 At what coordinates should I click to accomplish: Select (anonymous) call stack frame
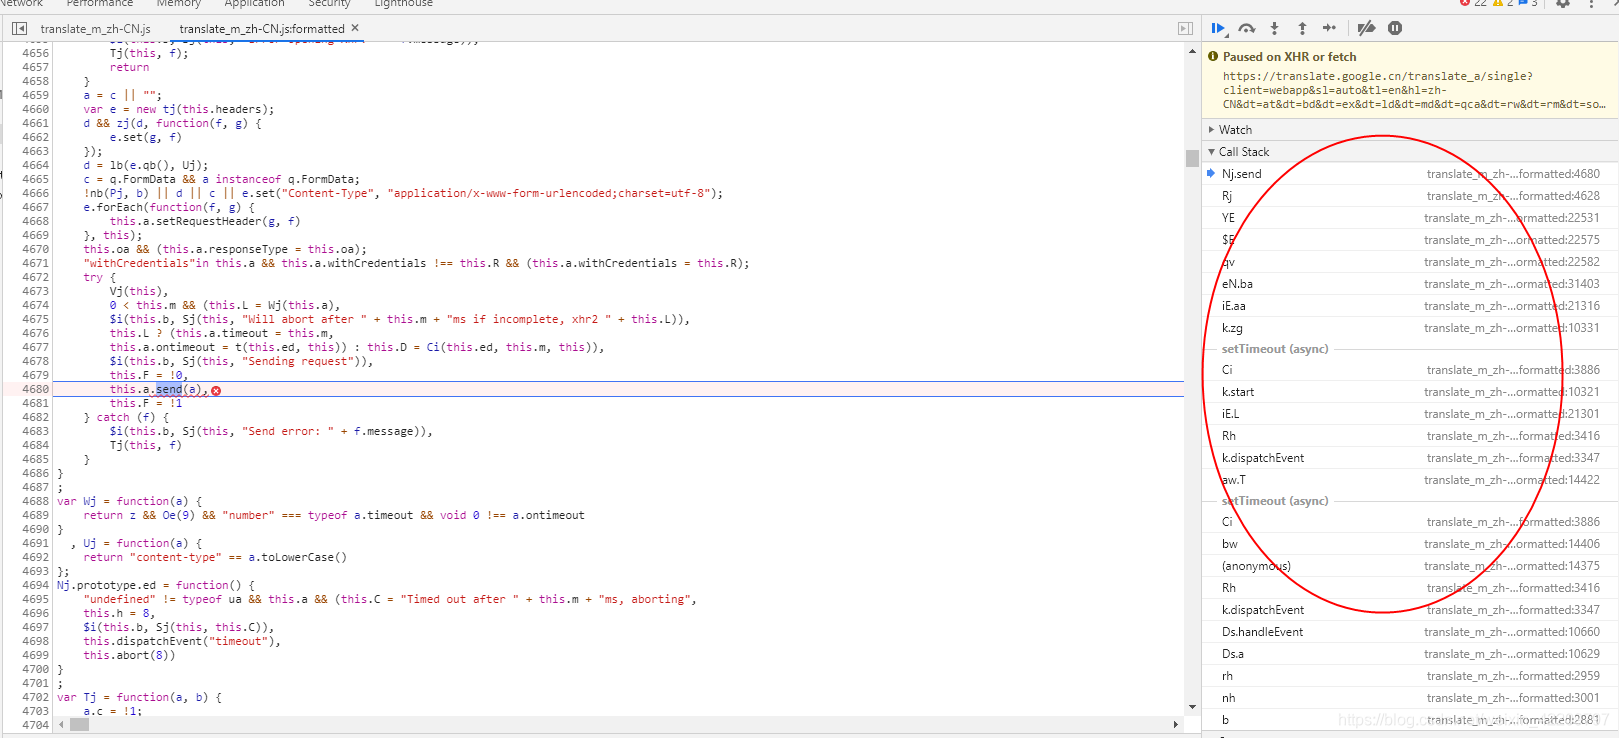click(x=1410, y=566)
